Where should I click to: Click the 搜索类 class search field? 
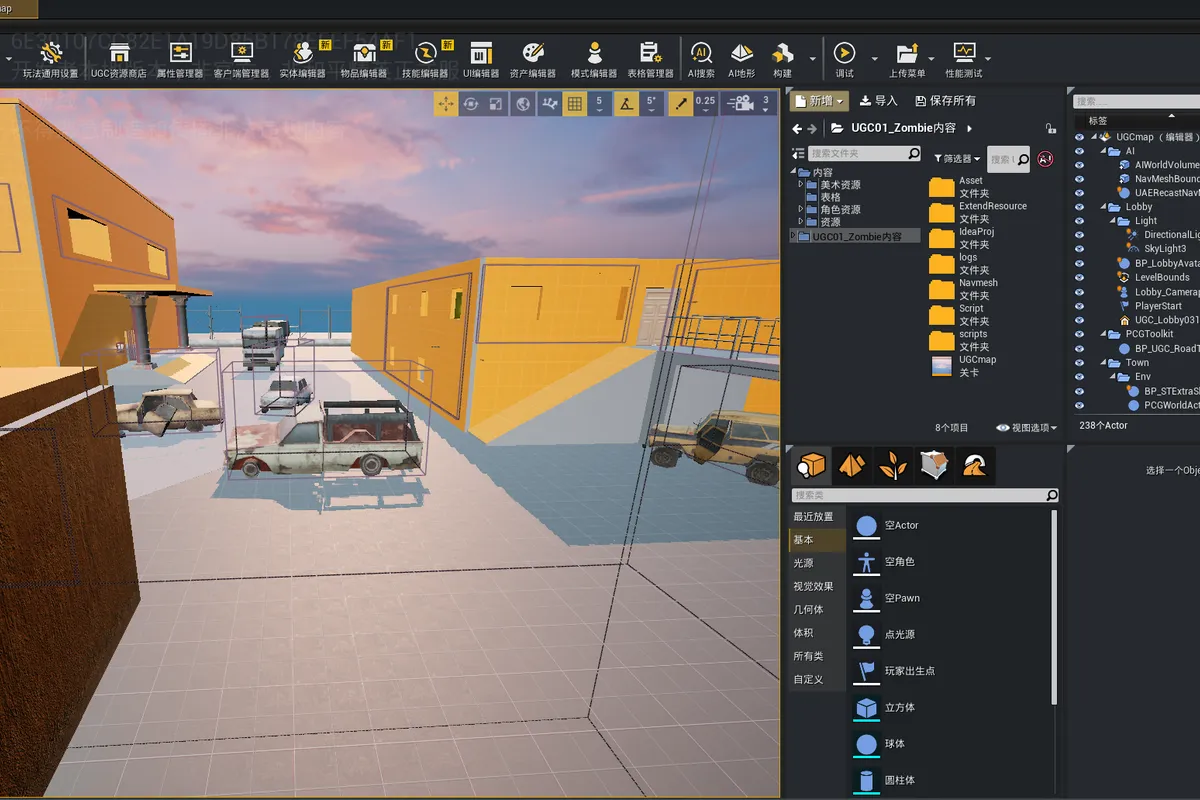click(925, 495)
